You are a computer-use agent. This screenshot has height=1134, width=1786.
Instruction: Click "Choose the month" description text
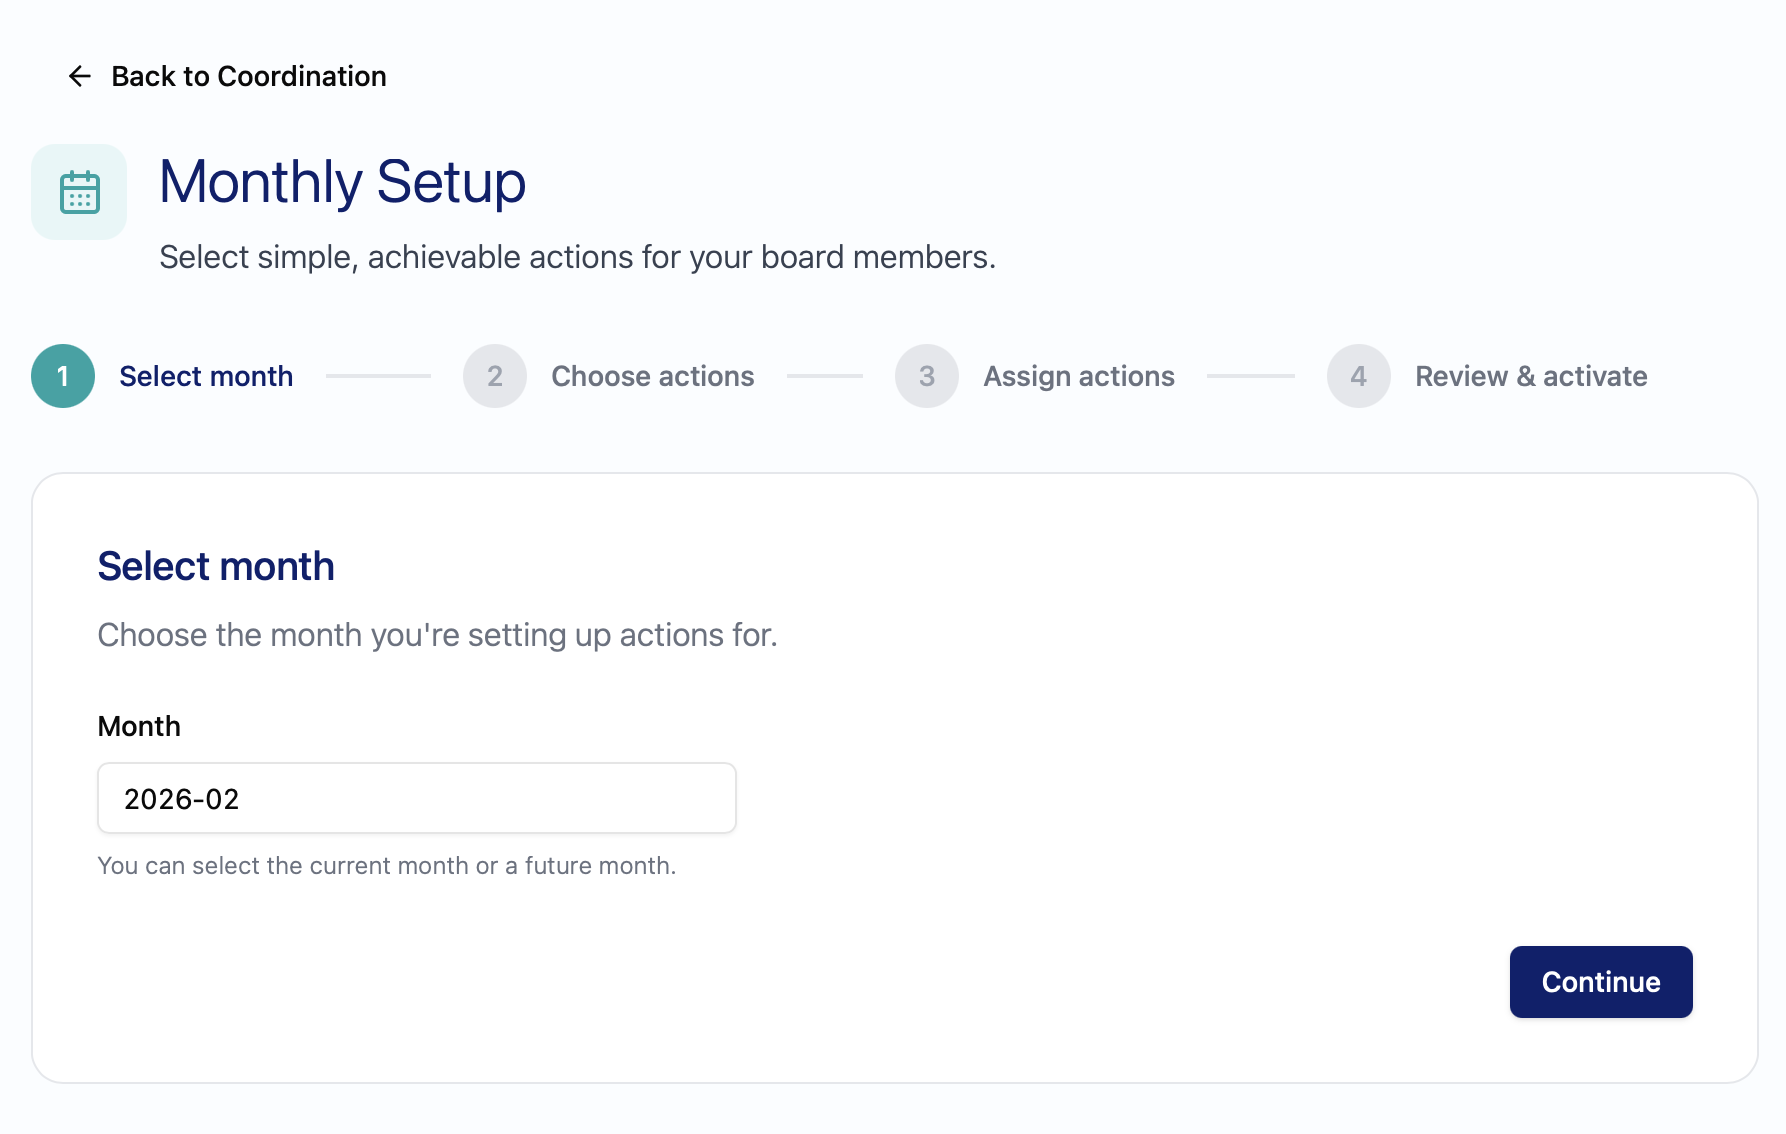pyautogui.click(x=437, y=635)
